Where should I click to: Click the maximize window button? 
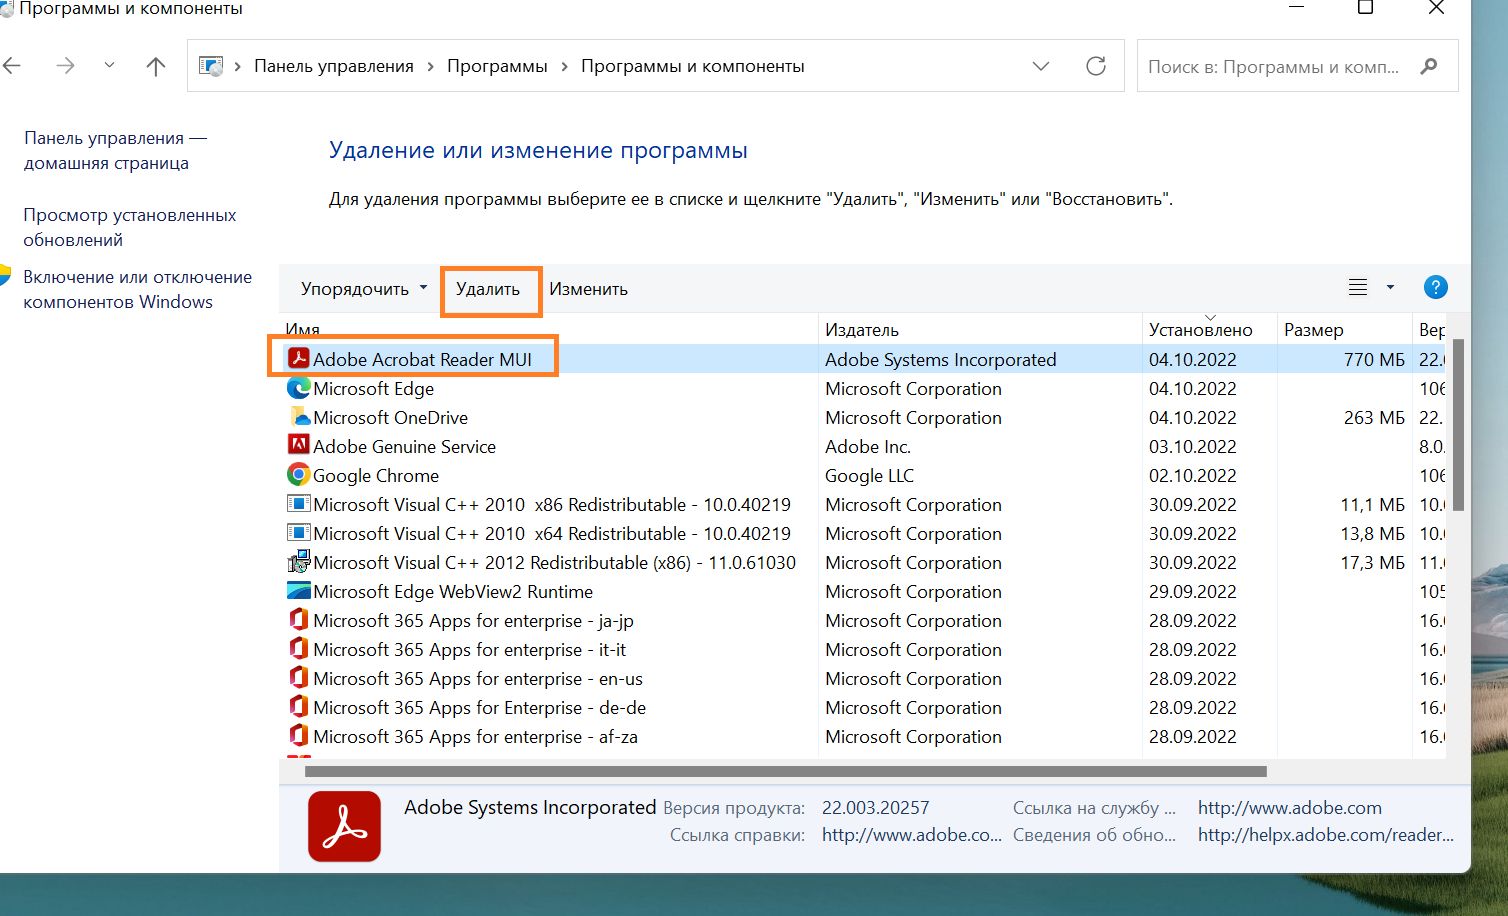1365,8
